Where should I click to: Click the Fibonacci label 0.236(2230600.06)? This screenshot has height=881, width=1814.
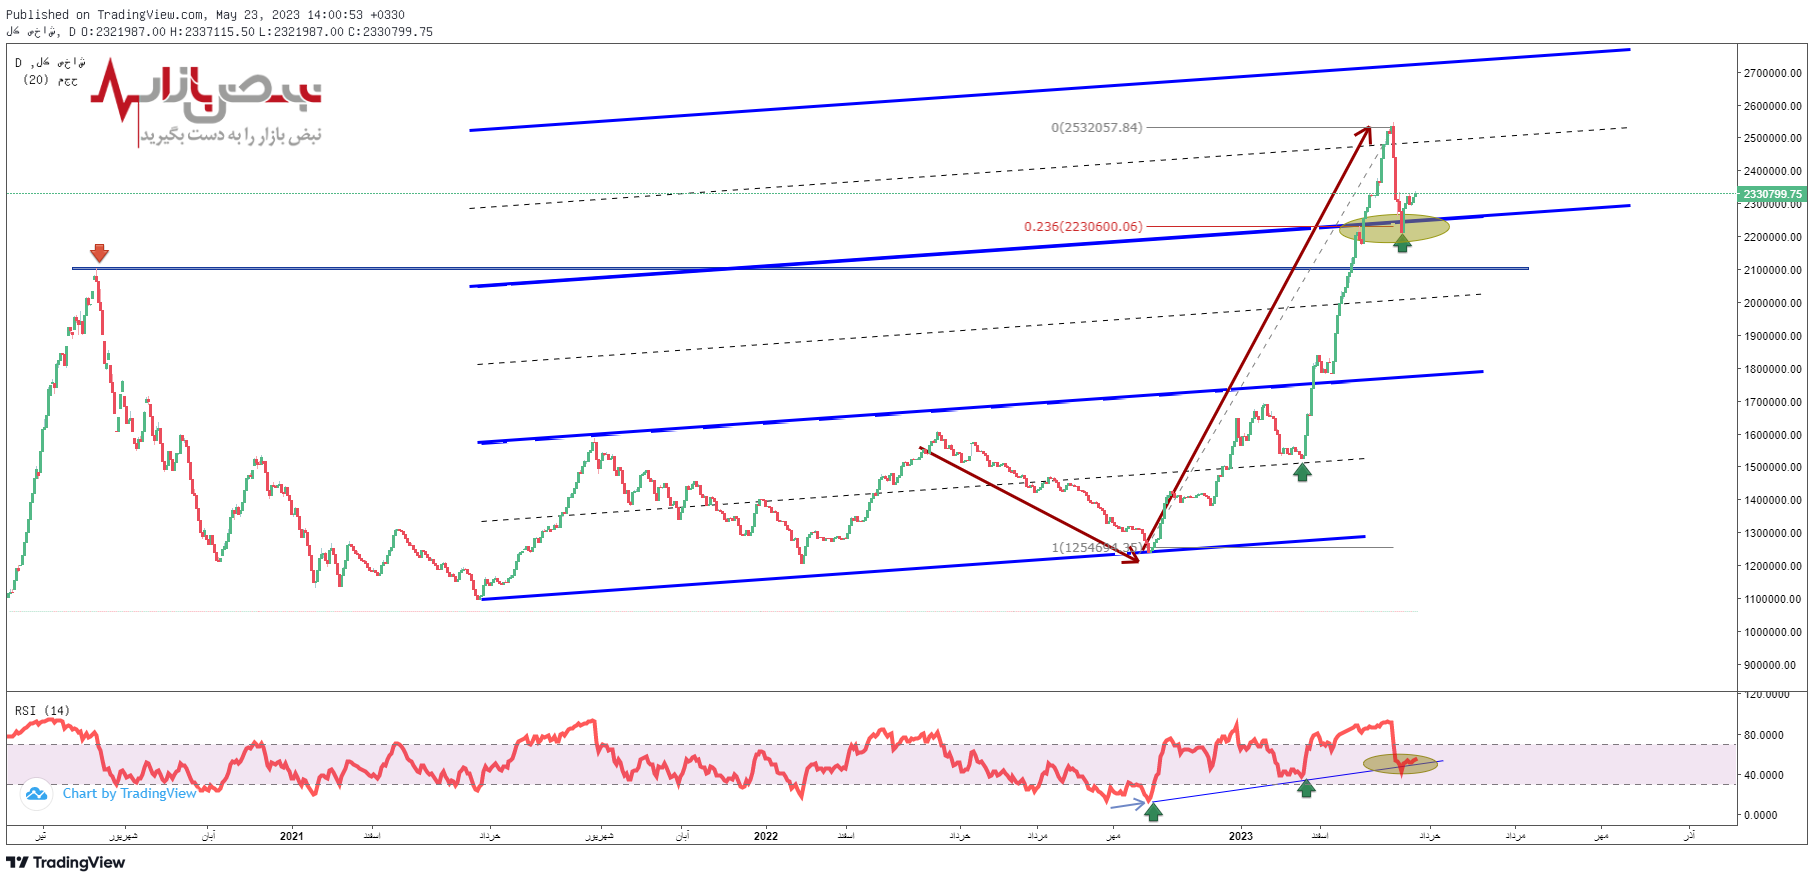(1083, 227)
